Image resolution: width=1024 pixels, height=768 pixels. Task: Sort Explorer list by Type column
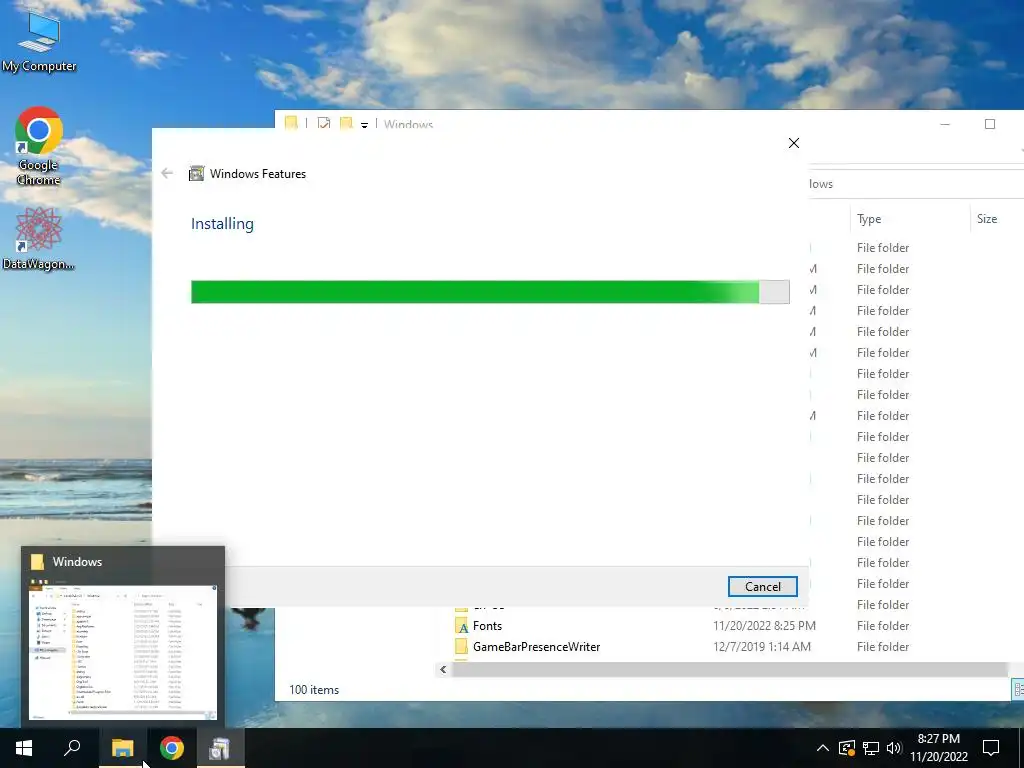910,219
